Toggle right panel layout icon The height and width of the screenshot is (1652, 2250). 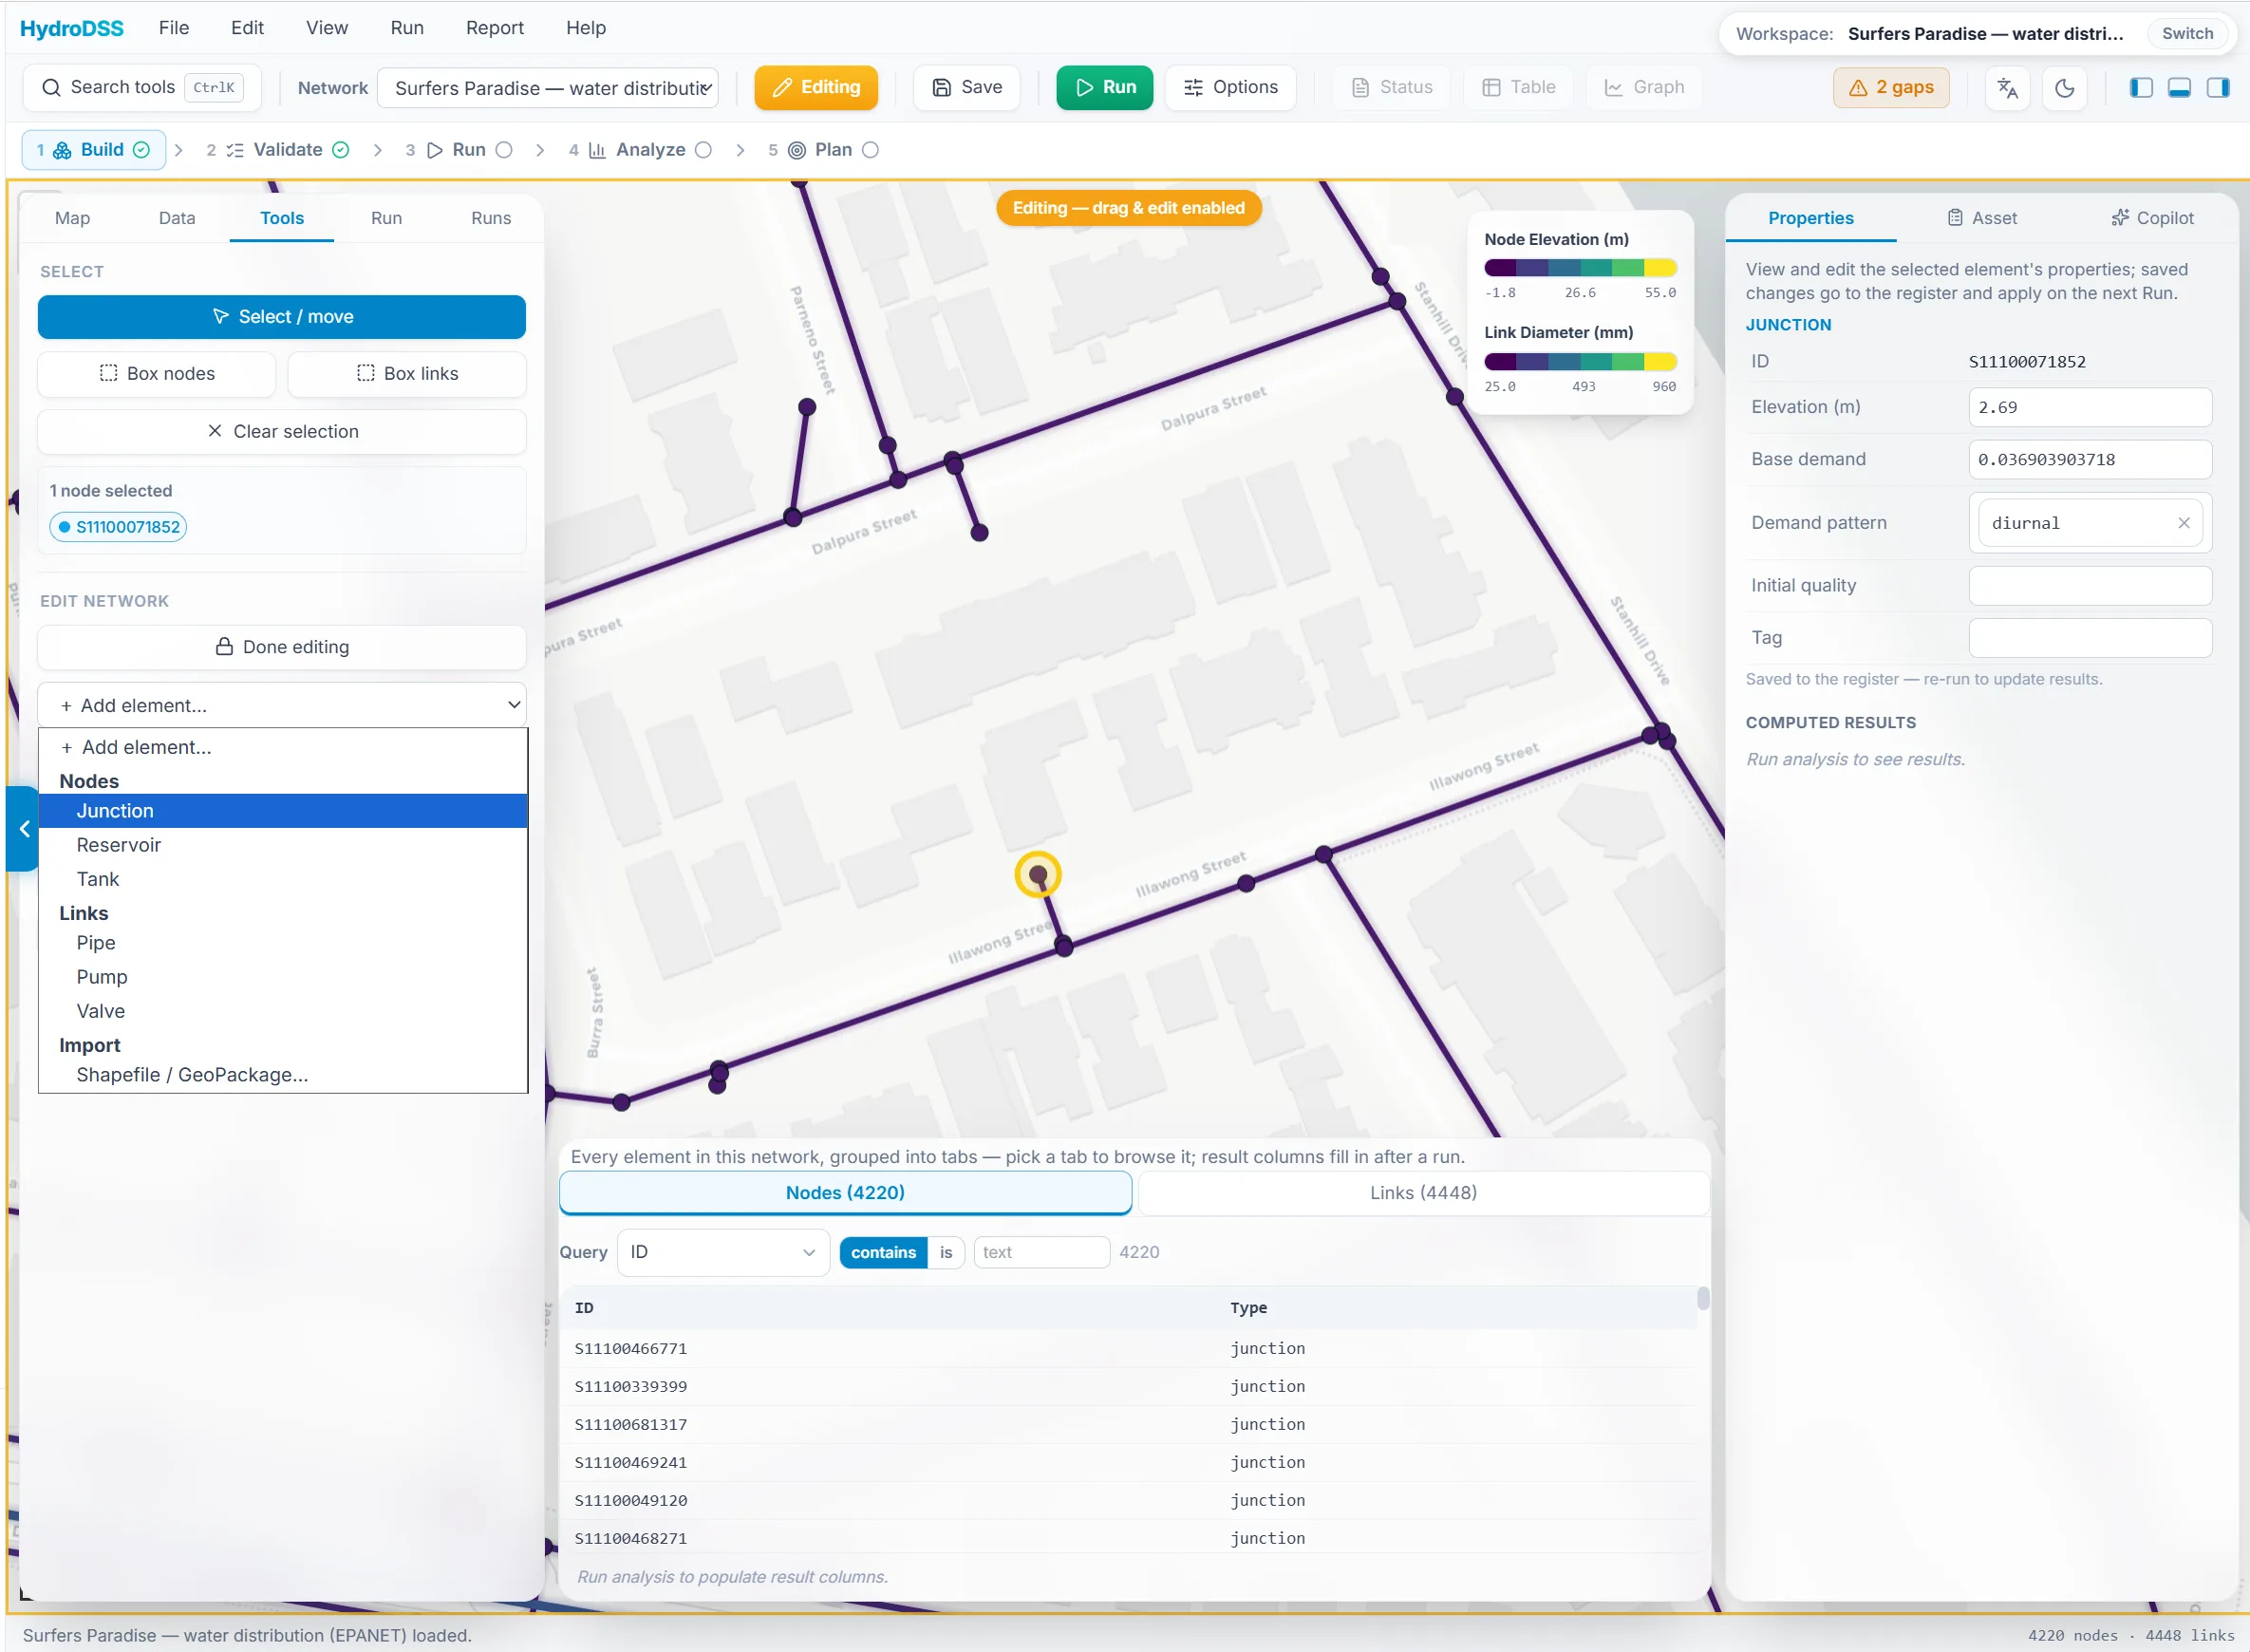coord(2218,88)
